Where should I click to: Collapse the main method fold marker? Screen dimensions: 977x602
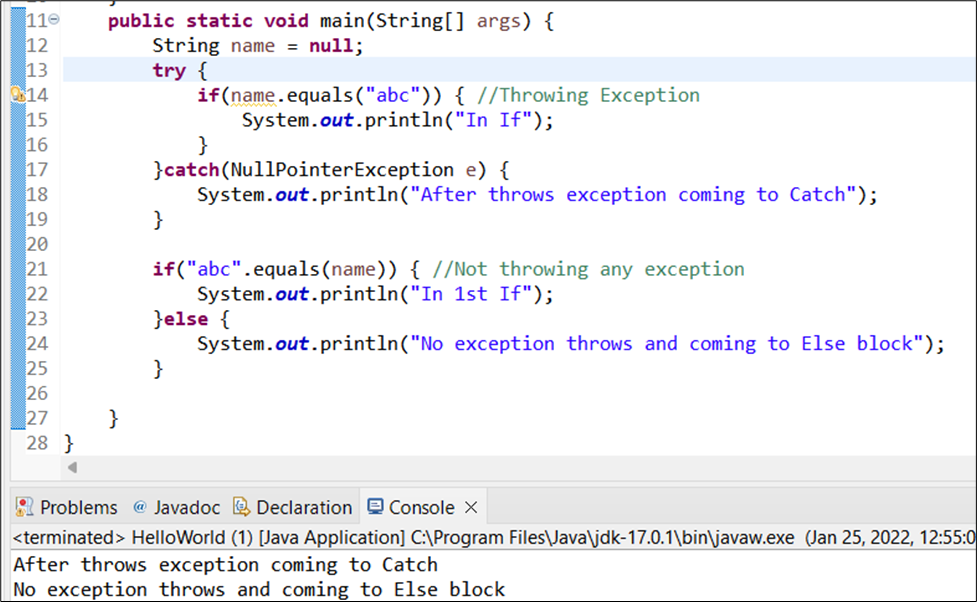(x=54, y=20)
